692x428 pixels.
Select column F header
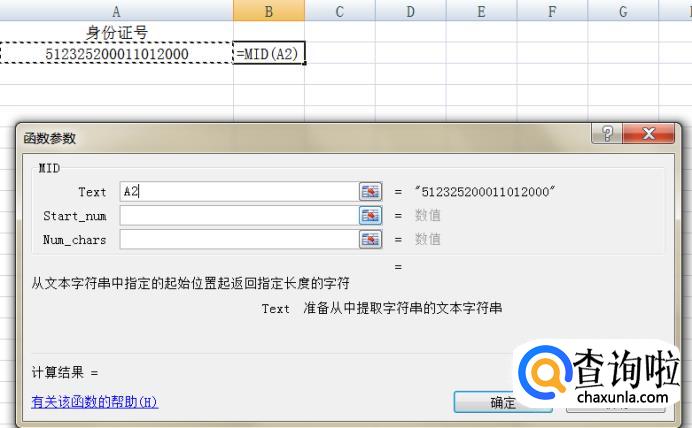[553, 11]
